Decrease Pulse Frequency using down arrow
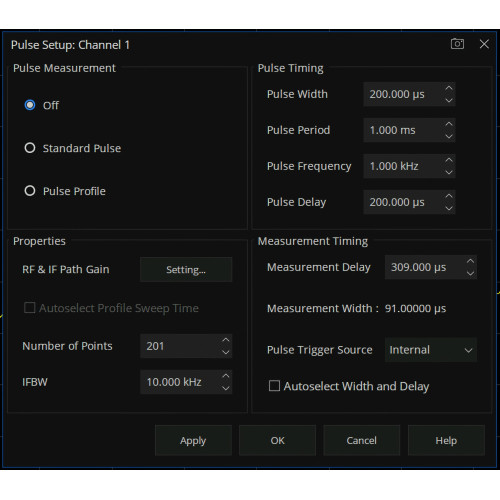This screenshot has height=500, width=500. pyautogui.click(x=449, y=172)
